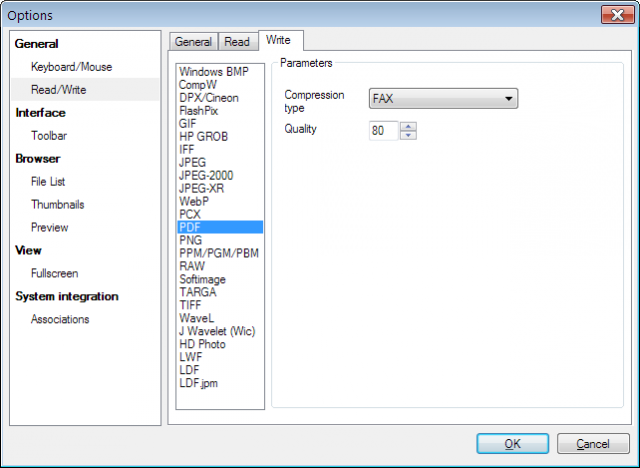Switch to the Read tab

pyautogui.click(x=238, y=42)
